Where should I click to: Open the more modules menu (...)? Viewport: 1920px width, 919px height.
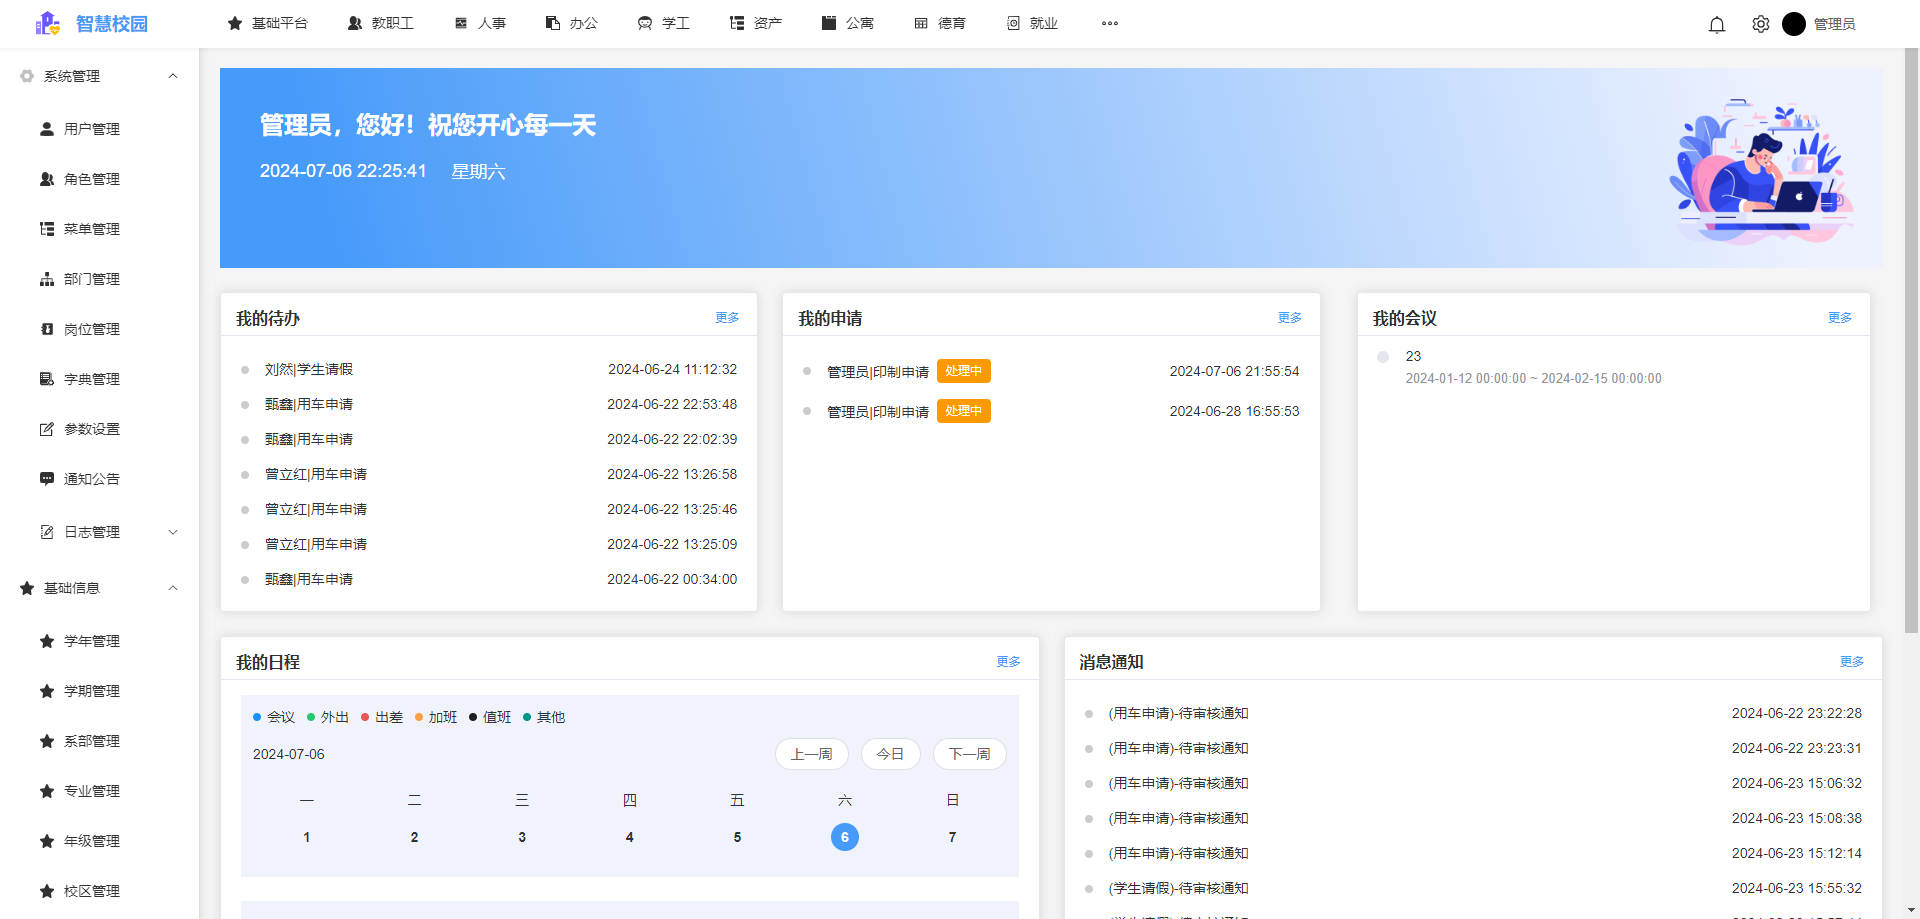pos(1110,23)
